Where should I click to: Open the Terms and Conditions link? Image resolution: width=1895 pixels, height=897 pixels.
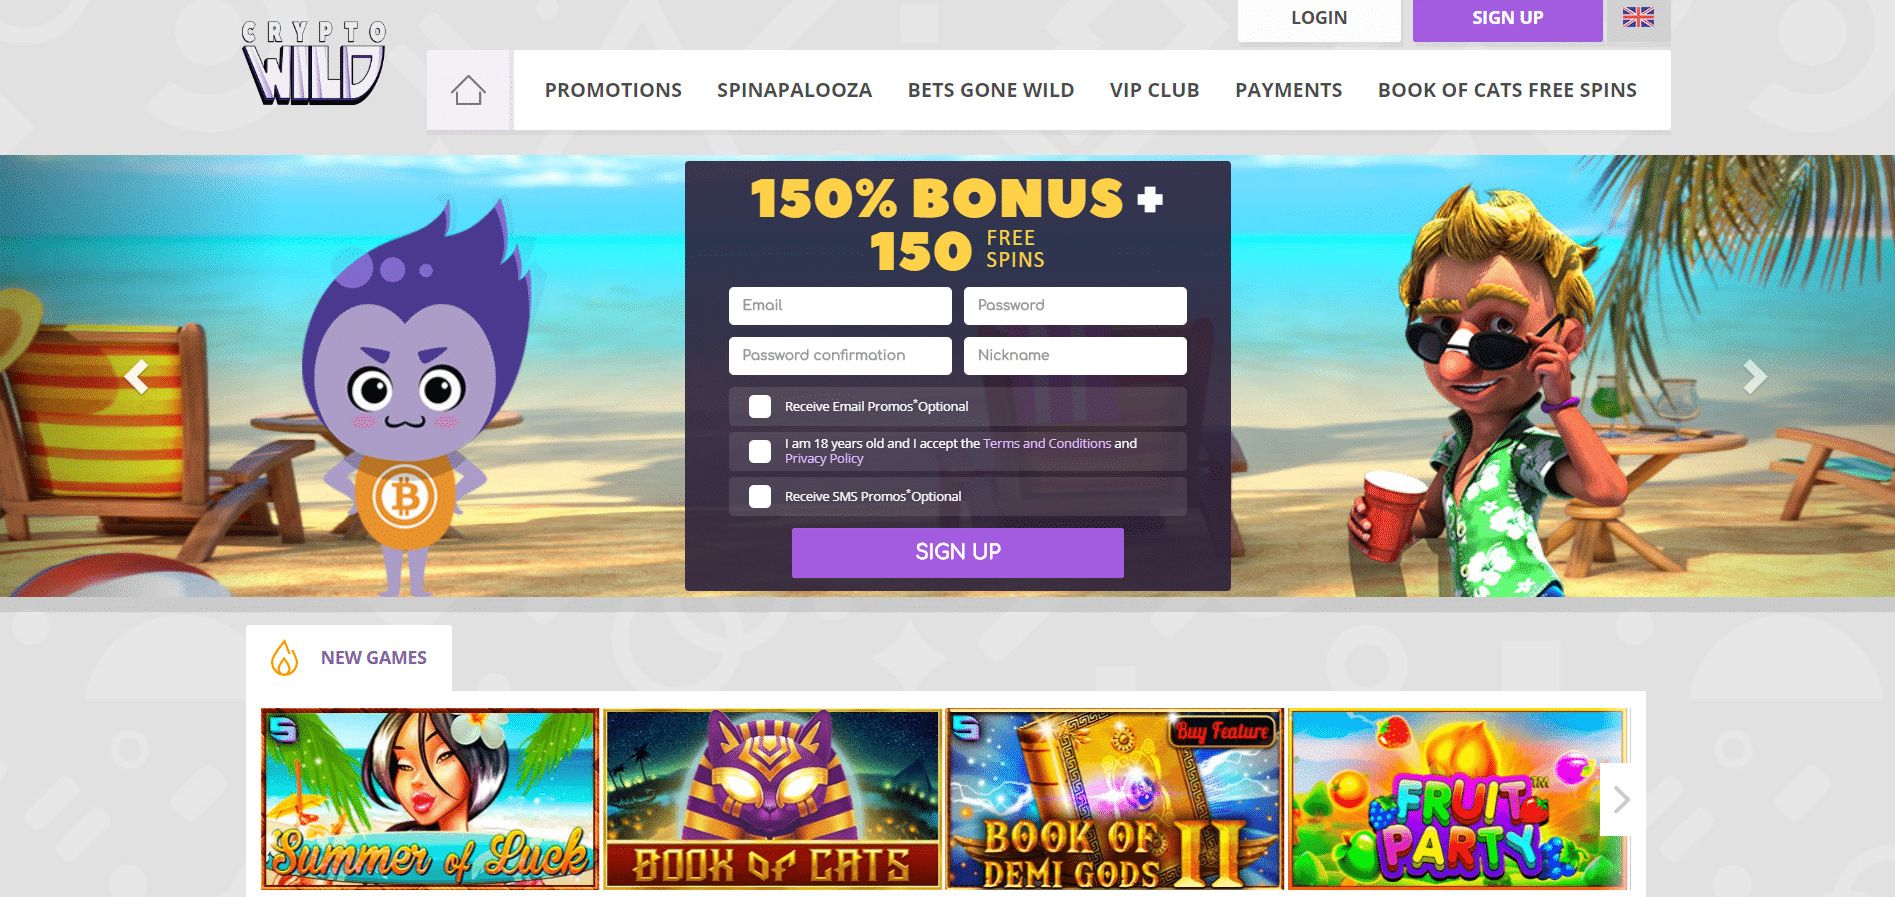[1047, 443]
